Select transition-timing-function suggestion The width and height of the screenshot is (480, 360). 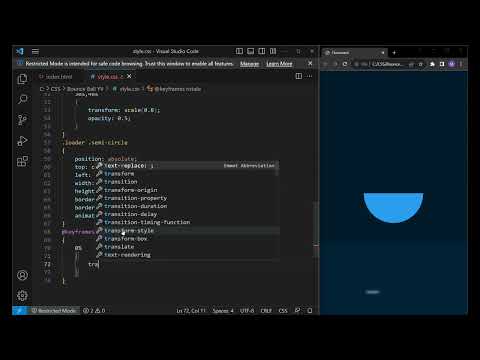coord(187,222)
